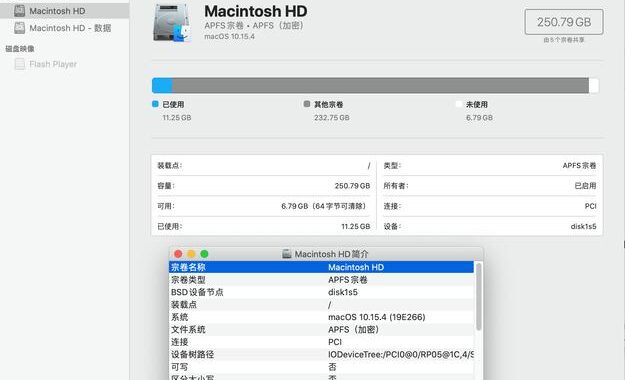The image size is (625, 380).
Task: Click the 250.79 GB capacity box
Action: (x=564, y=22)
